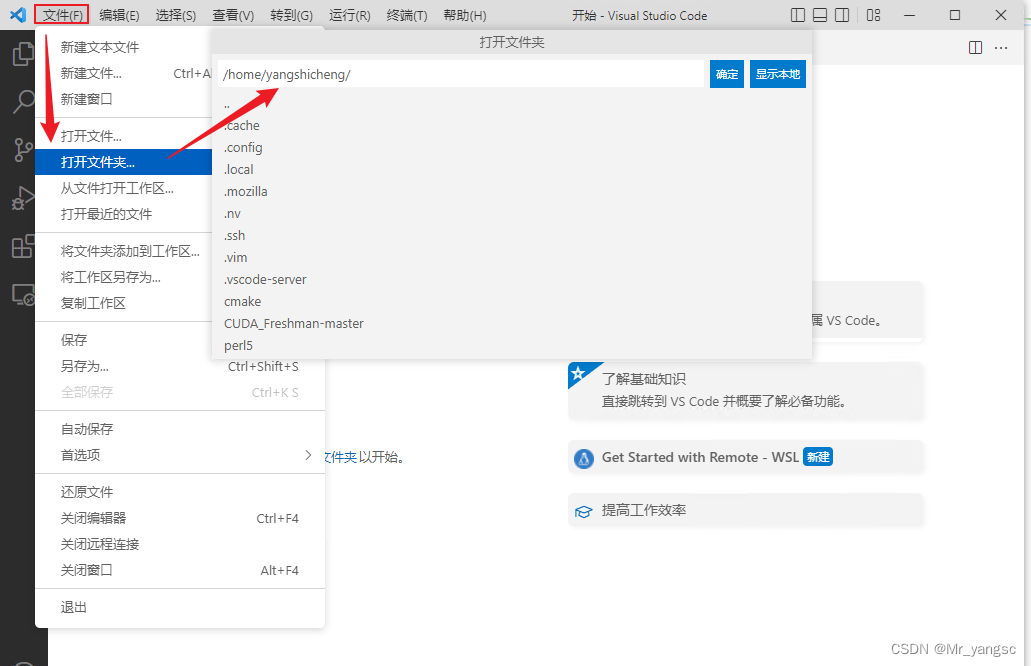The image size is (1031, 666).
Task: Choose 保存 menu entry
Action: 124,340
